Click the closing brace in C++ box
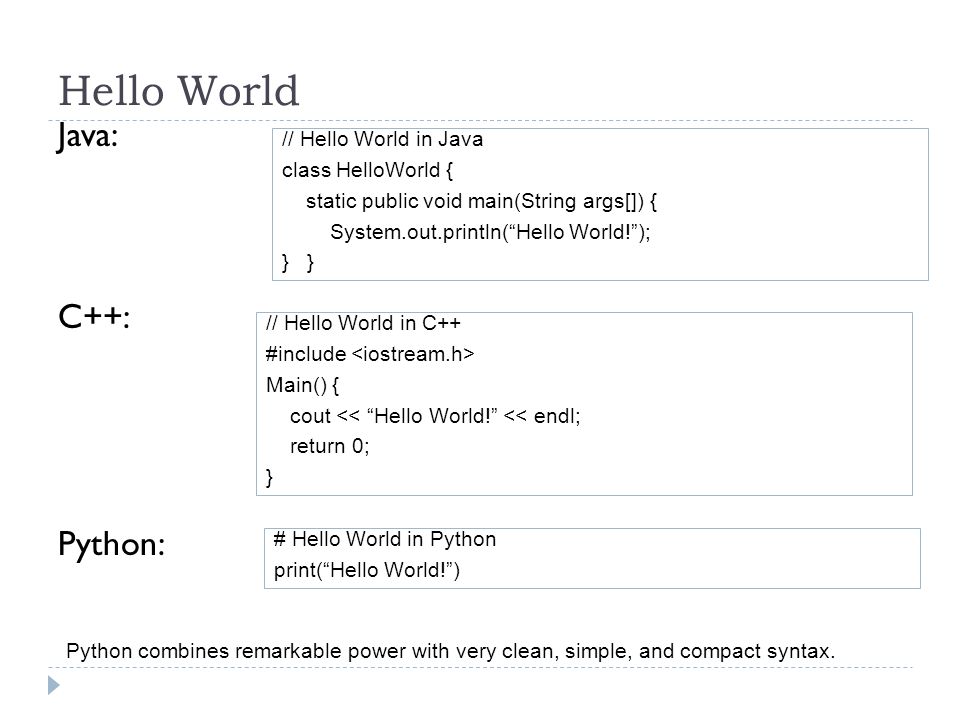This screenshot has width=960, height=720. pyautogui.click(x=269, y=478)
